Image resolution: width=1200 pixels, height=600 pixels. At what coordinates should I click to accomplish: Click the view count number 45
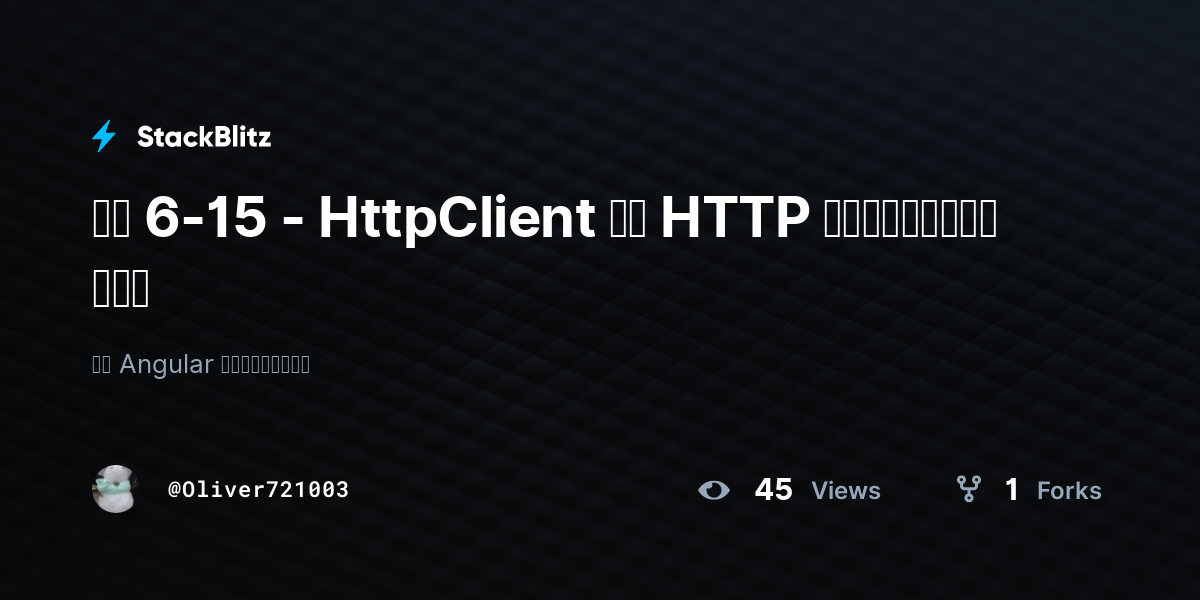click(x=774, y=490)
